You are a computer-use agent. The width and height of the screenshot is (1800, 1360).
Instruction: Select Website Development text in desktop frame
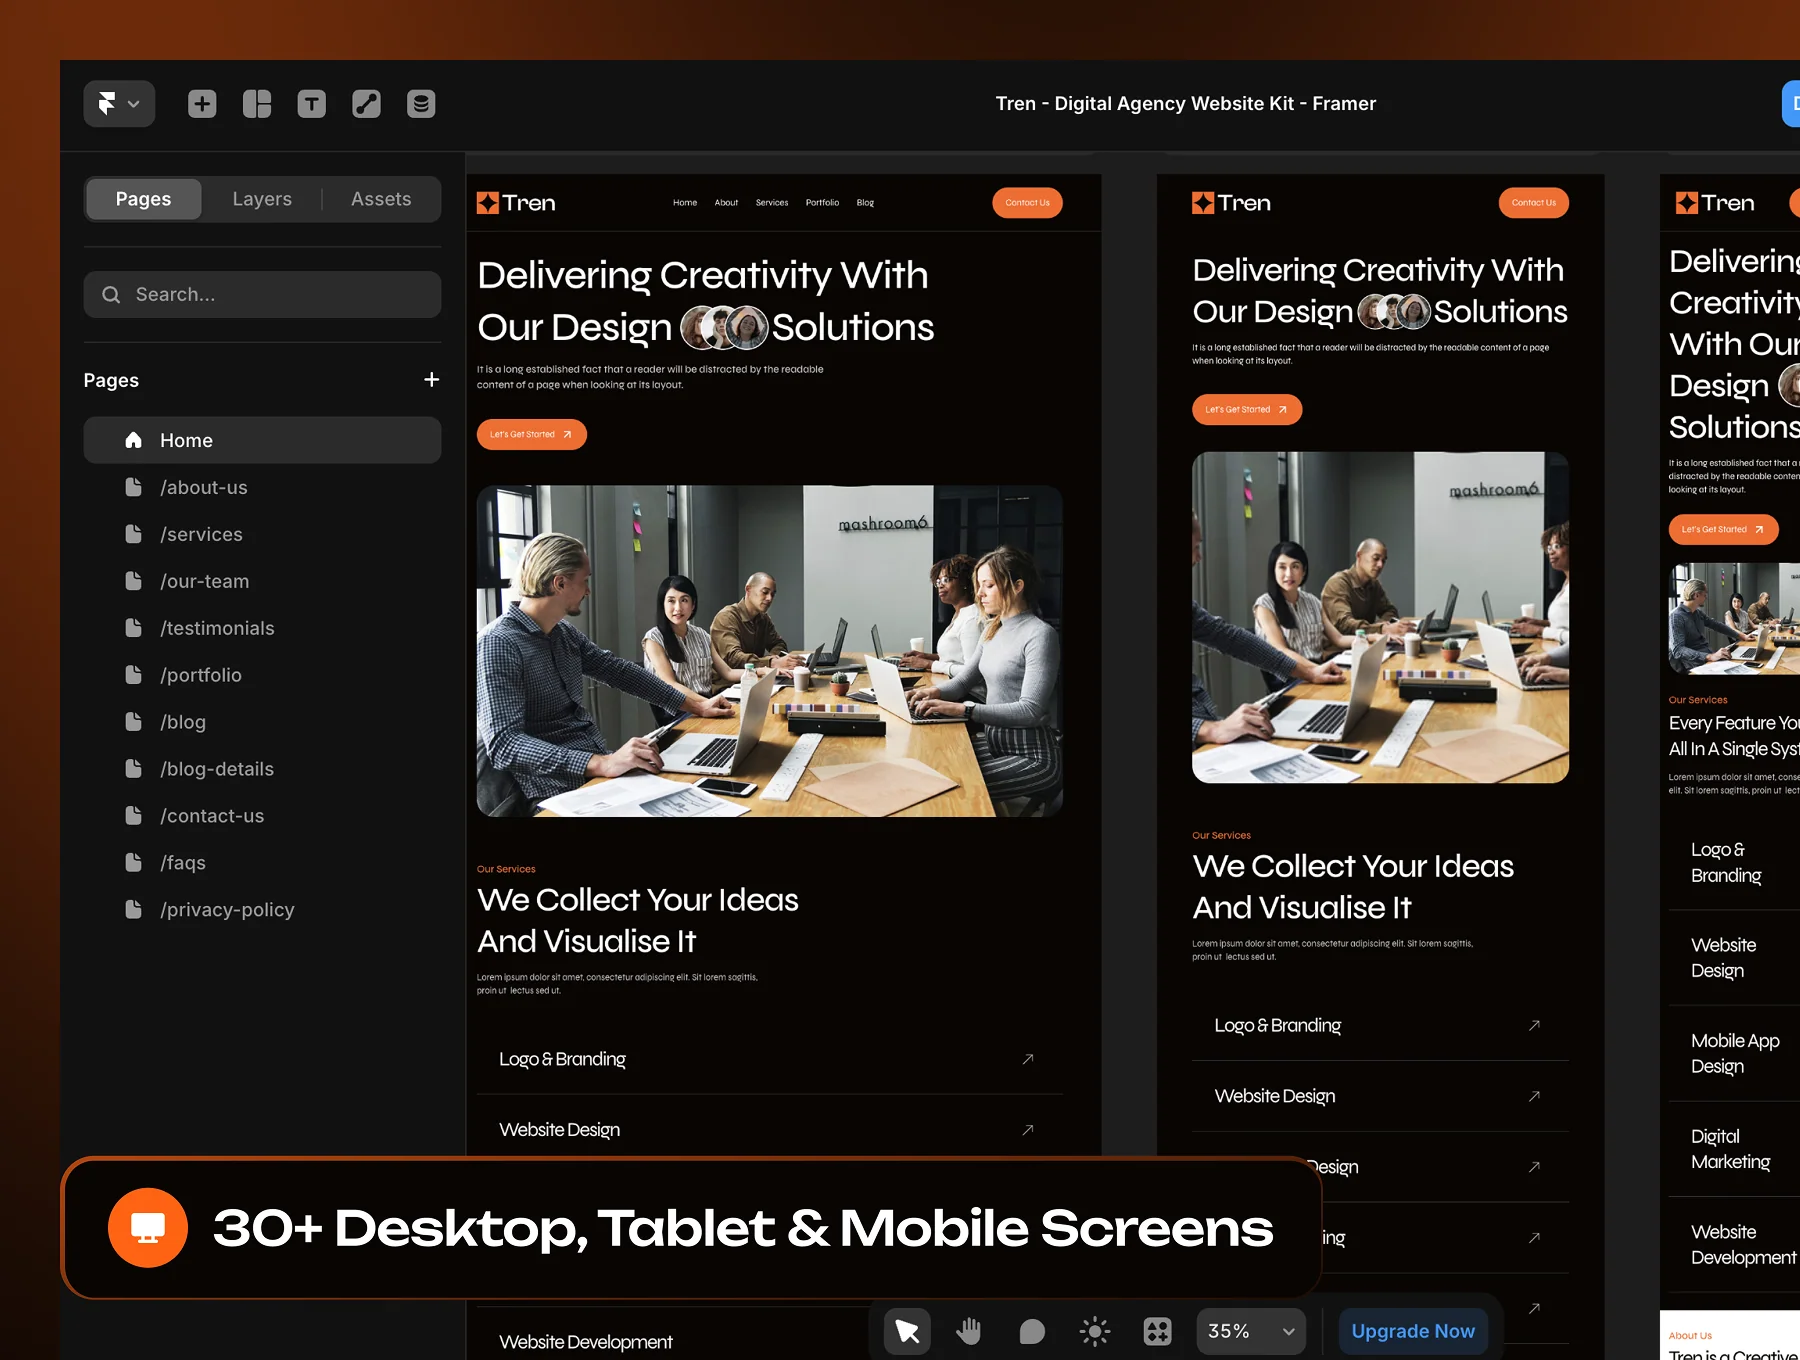[586, 1342]
